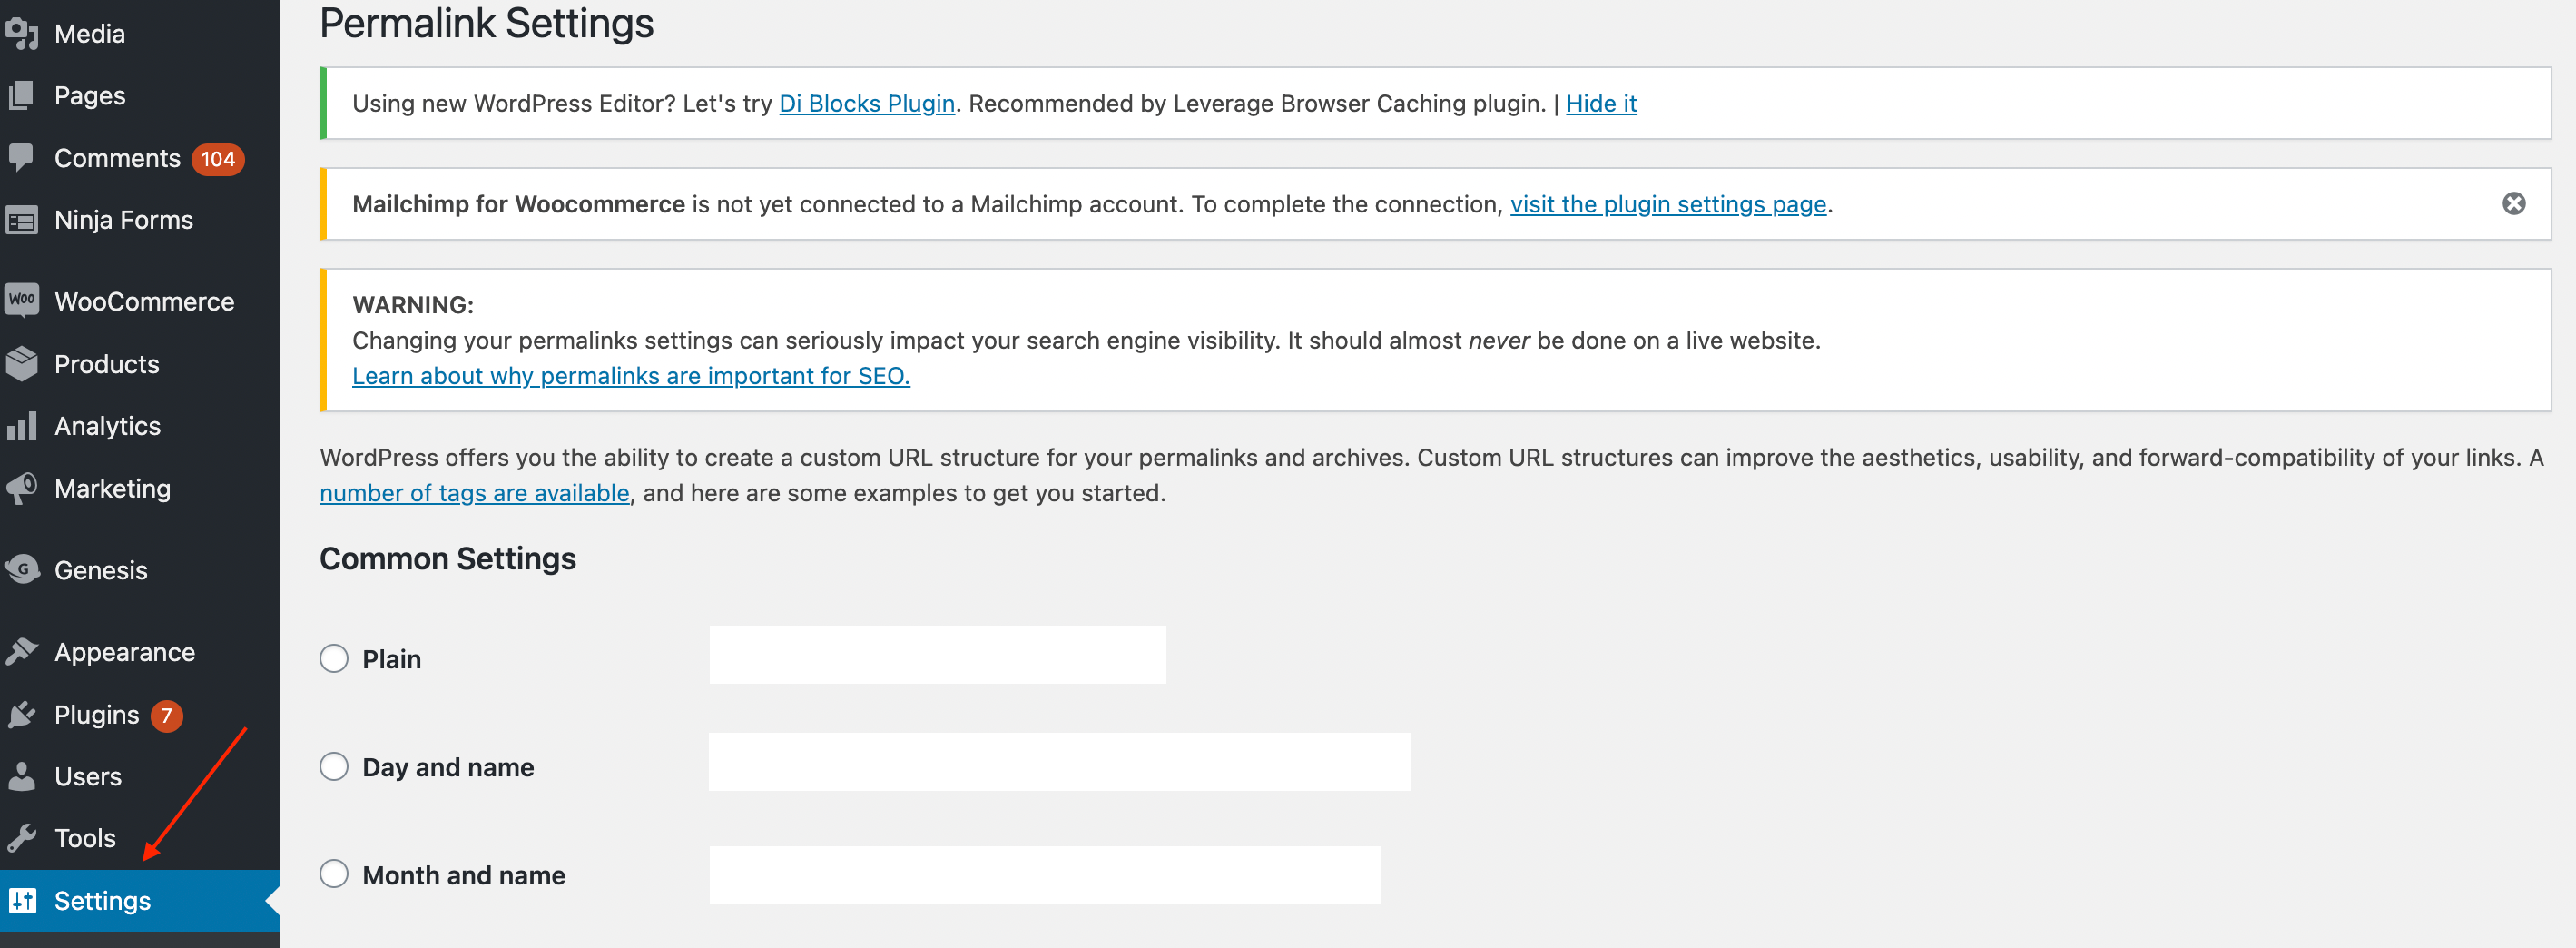2576x948 pixels.
Task: Open number of tags are available link
Action: [x=475, y=493]
